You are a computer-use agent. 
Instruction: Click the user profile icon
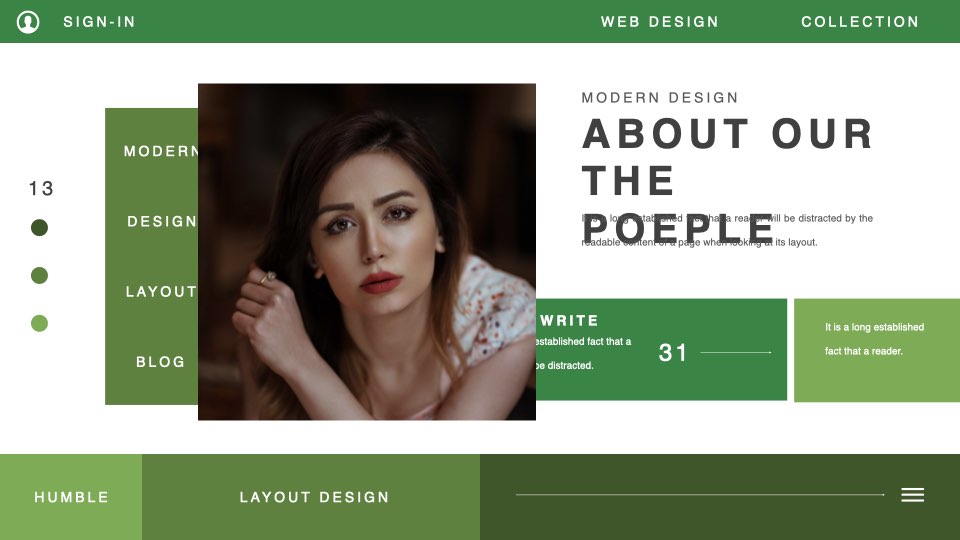(x=28, y=21)
